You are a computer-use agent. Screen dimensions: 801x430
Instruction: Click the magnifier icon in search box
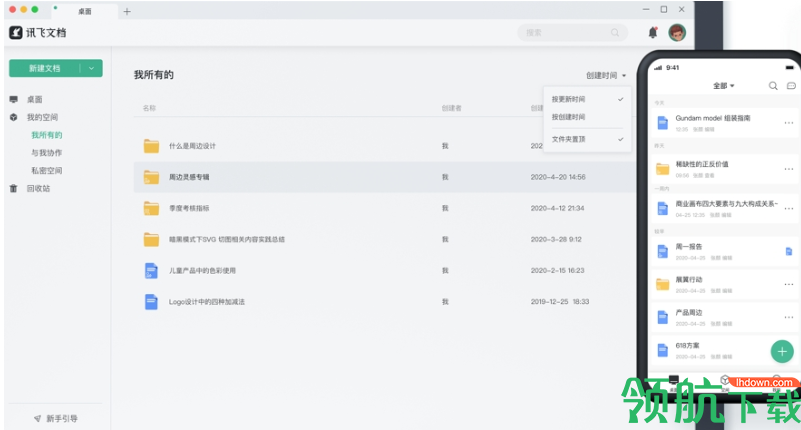pyautogui.click(x=615, y=33)
